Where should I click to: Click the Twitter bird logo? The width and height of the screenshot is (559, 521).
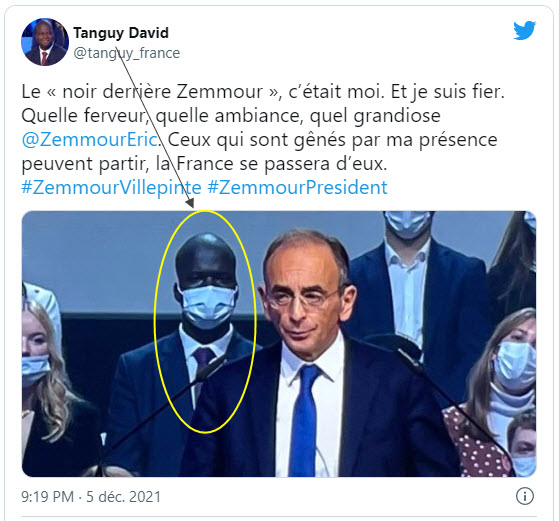pyautogui.click(x=524, y=30)
